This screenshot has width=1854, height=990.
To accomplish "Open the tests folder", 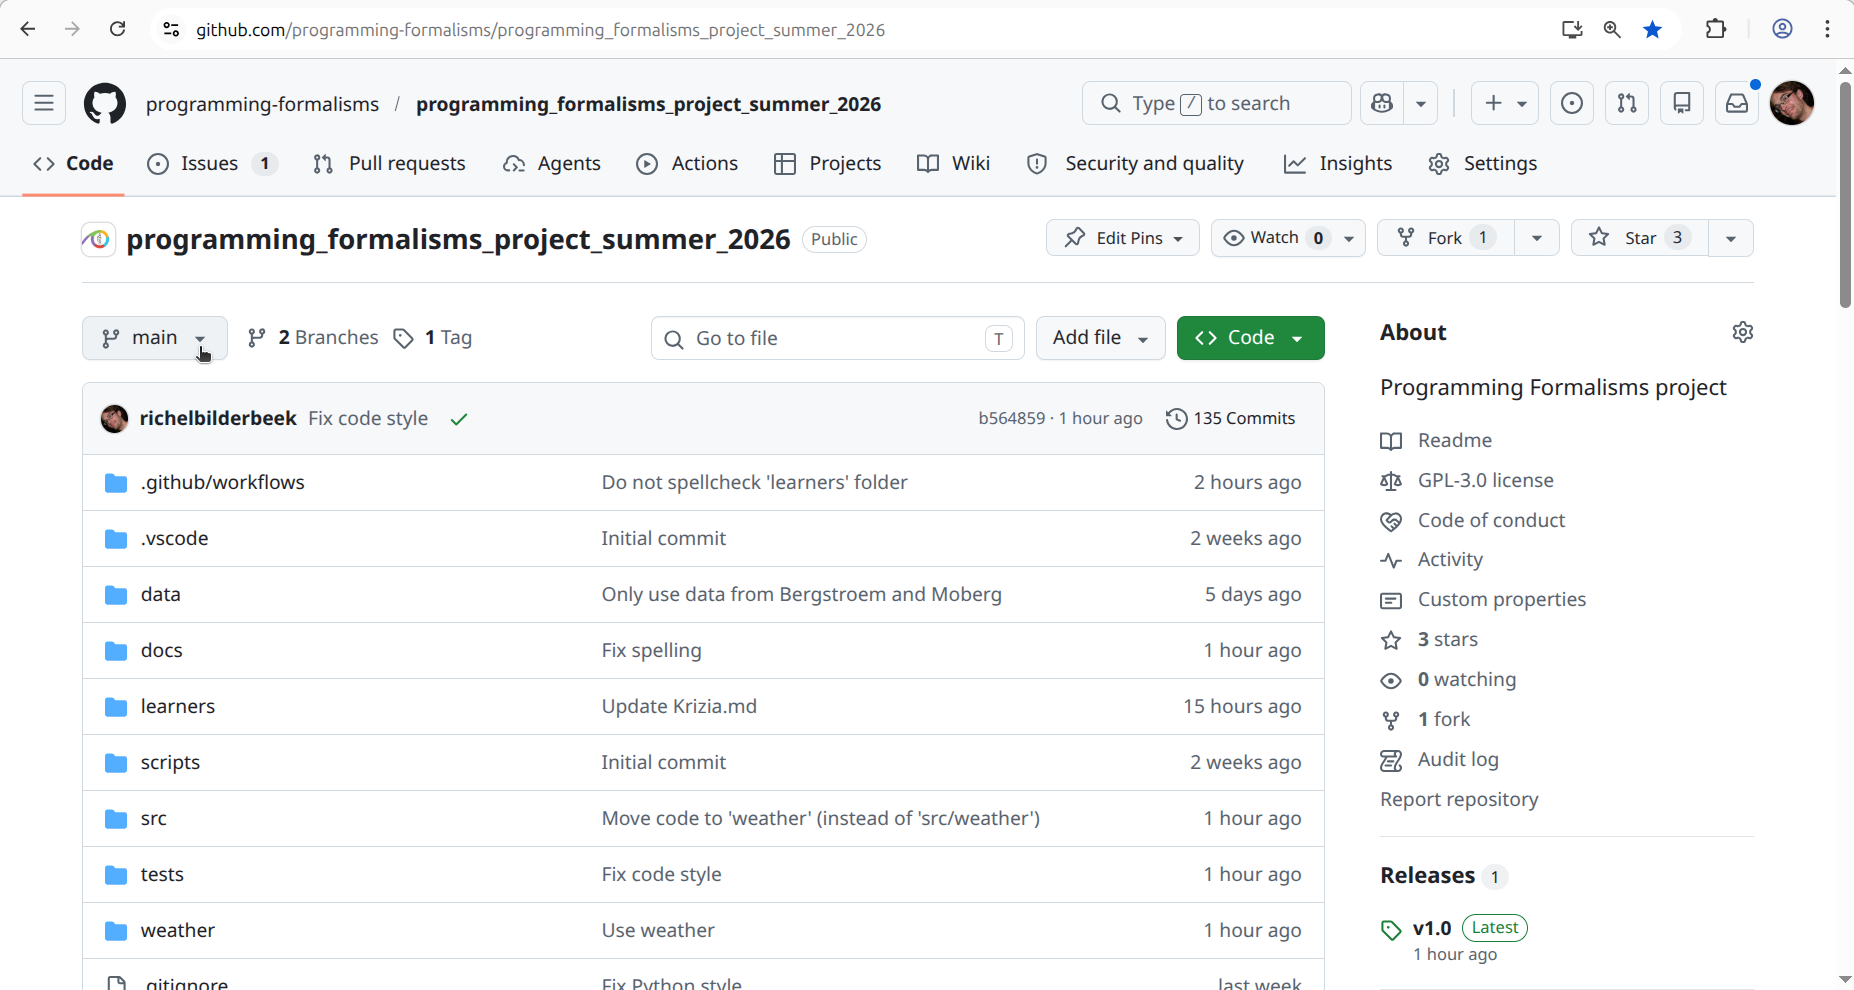I will [162, 875].
